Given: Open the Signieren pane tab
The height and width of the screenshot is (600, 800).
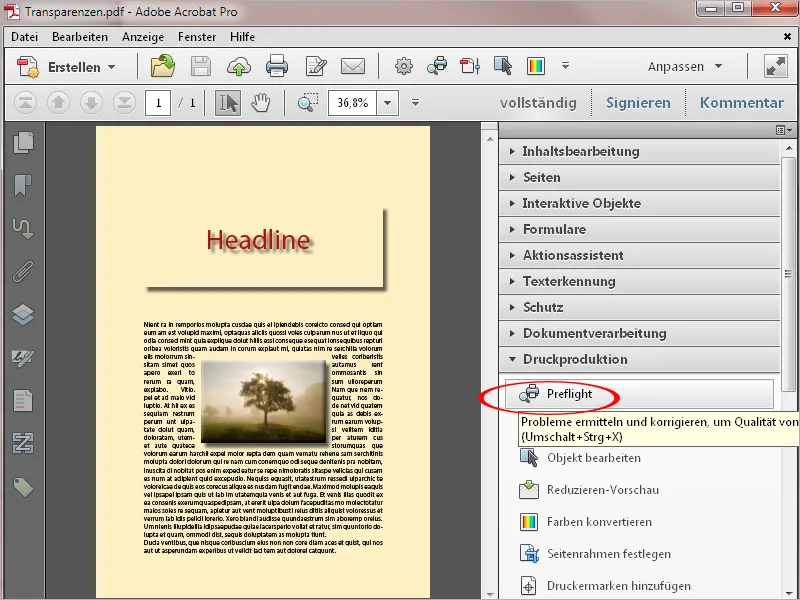Looking at the screenshot, I should click(638, 103).
